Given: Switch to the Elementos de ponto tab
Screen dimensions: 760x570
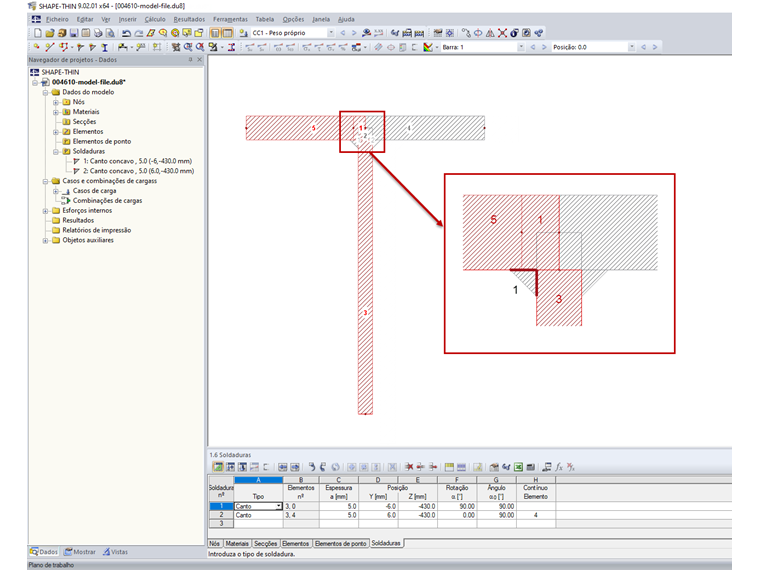Looking at the screenshot, I should [x=340, y=543].
